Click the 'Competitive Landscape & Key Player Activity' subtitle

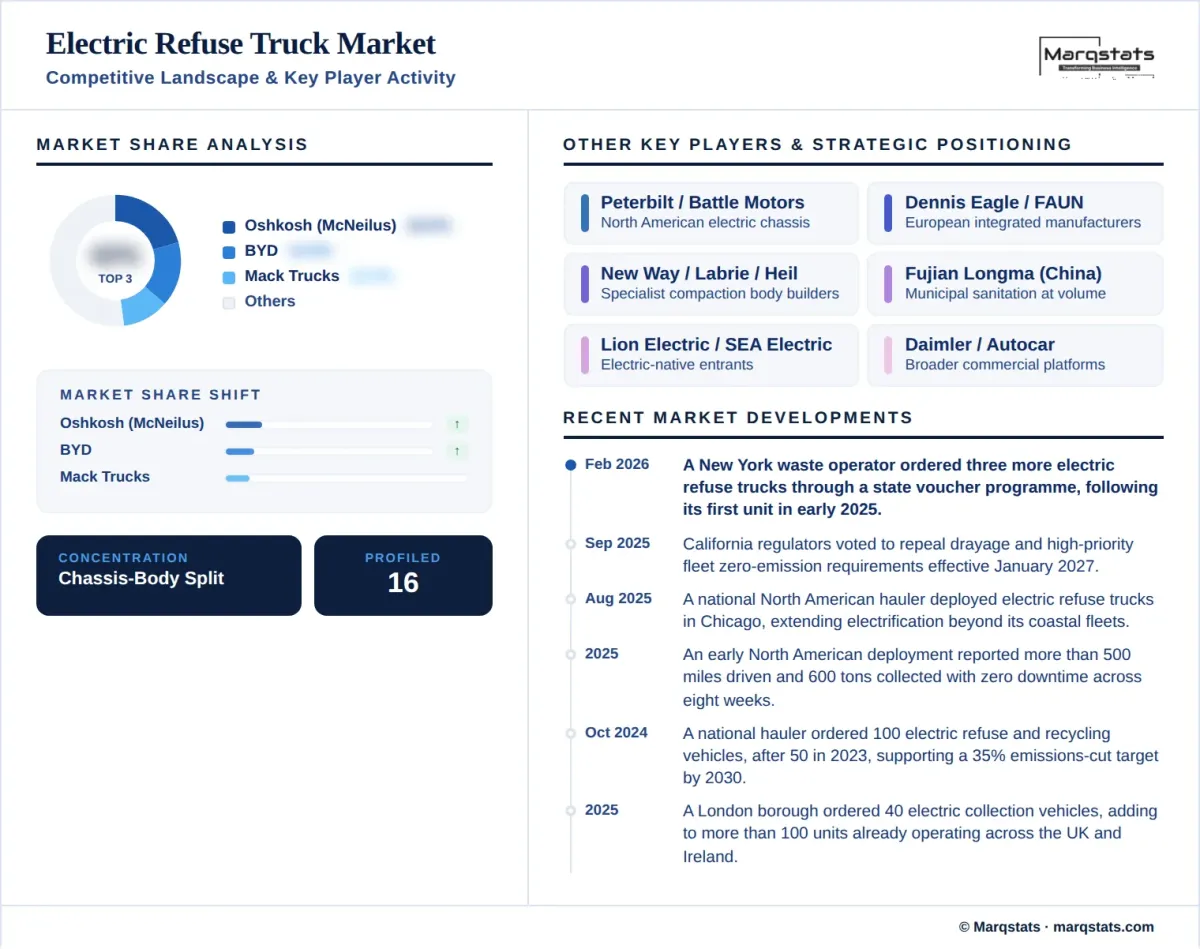[x=251, y=78]
